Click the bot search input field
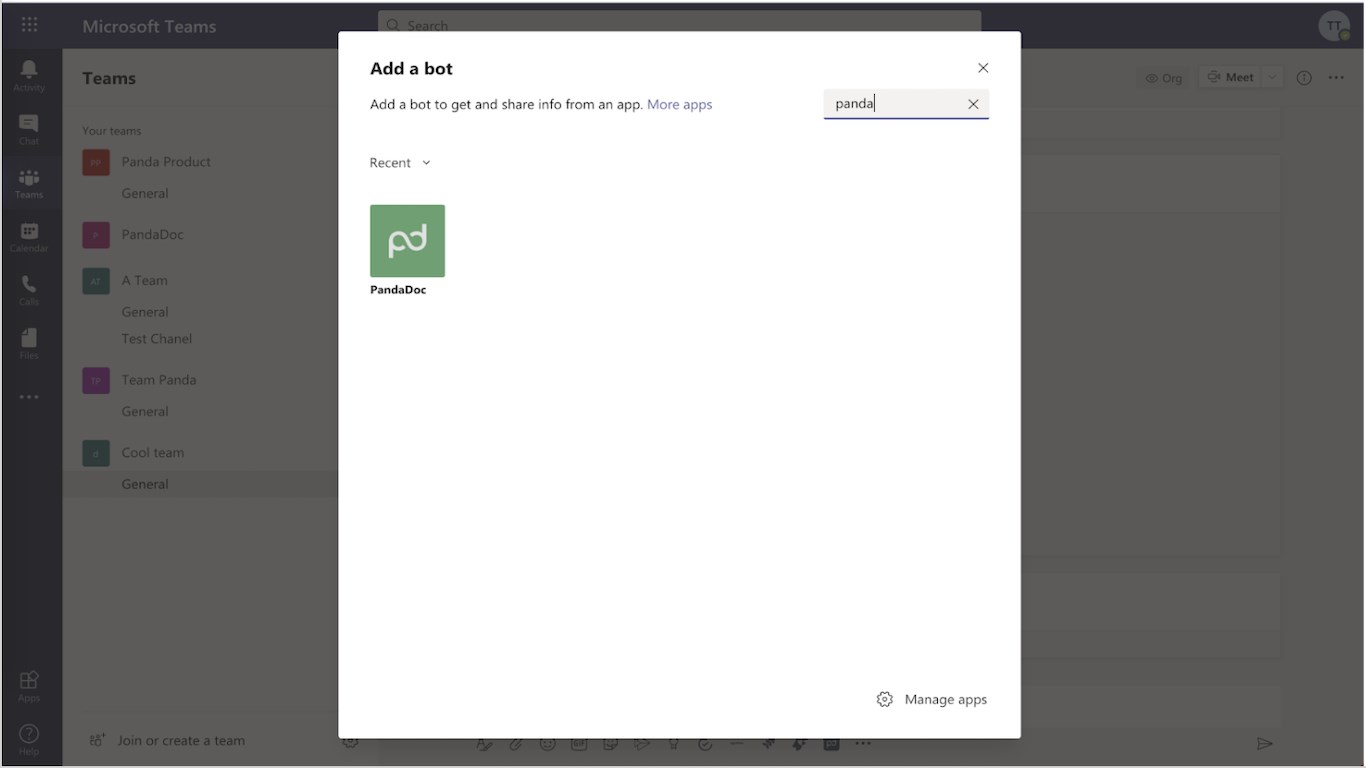 895,104
